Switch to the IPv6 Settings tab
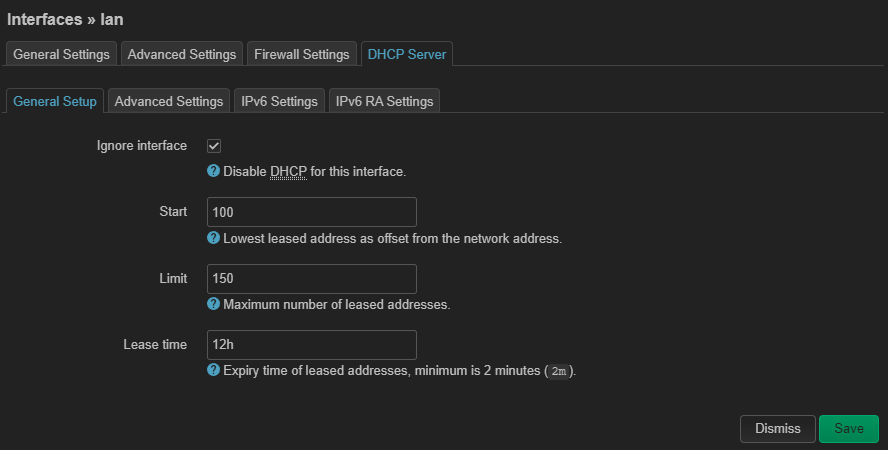The width and height of the screenshot is (888, 450). pos(279,101)
